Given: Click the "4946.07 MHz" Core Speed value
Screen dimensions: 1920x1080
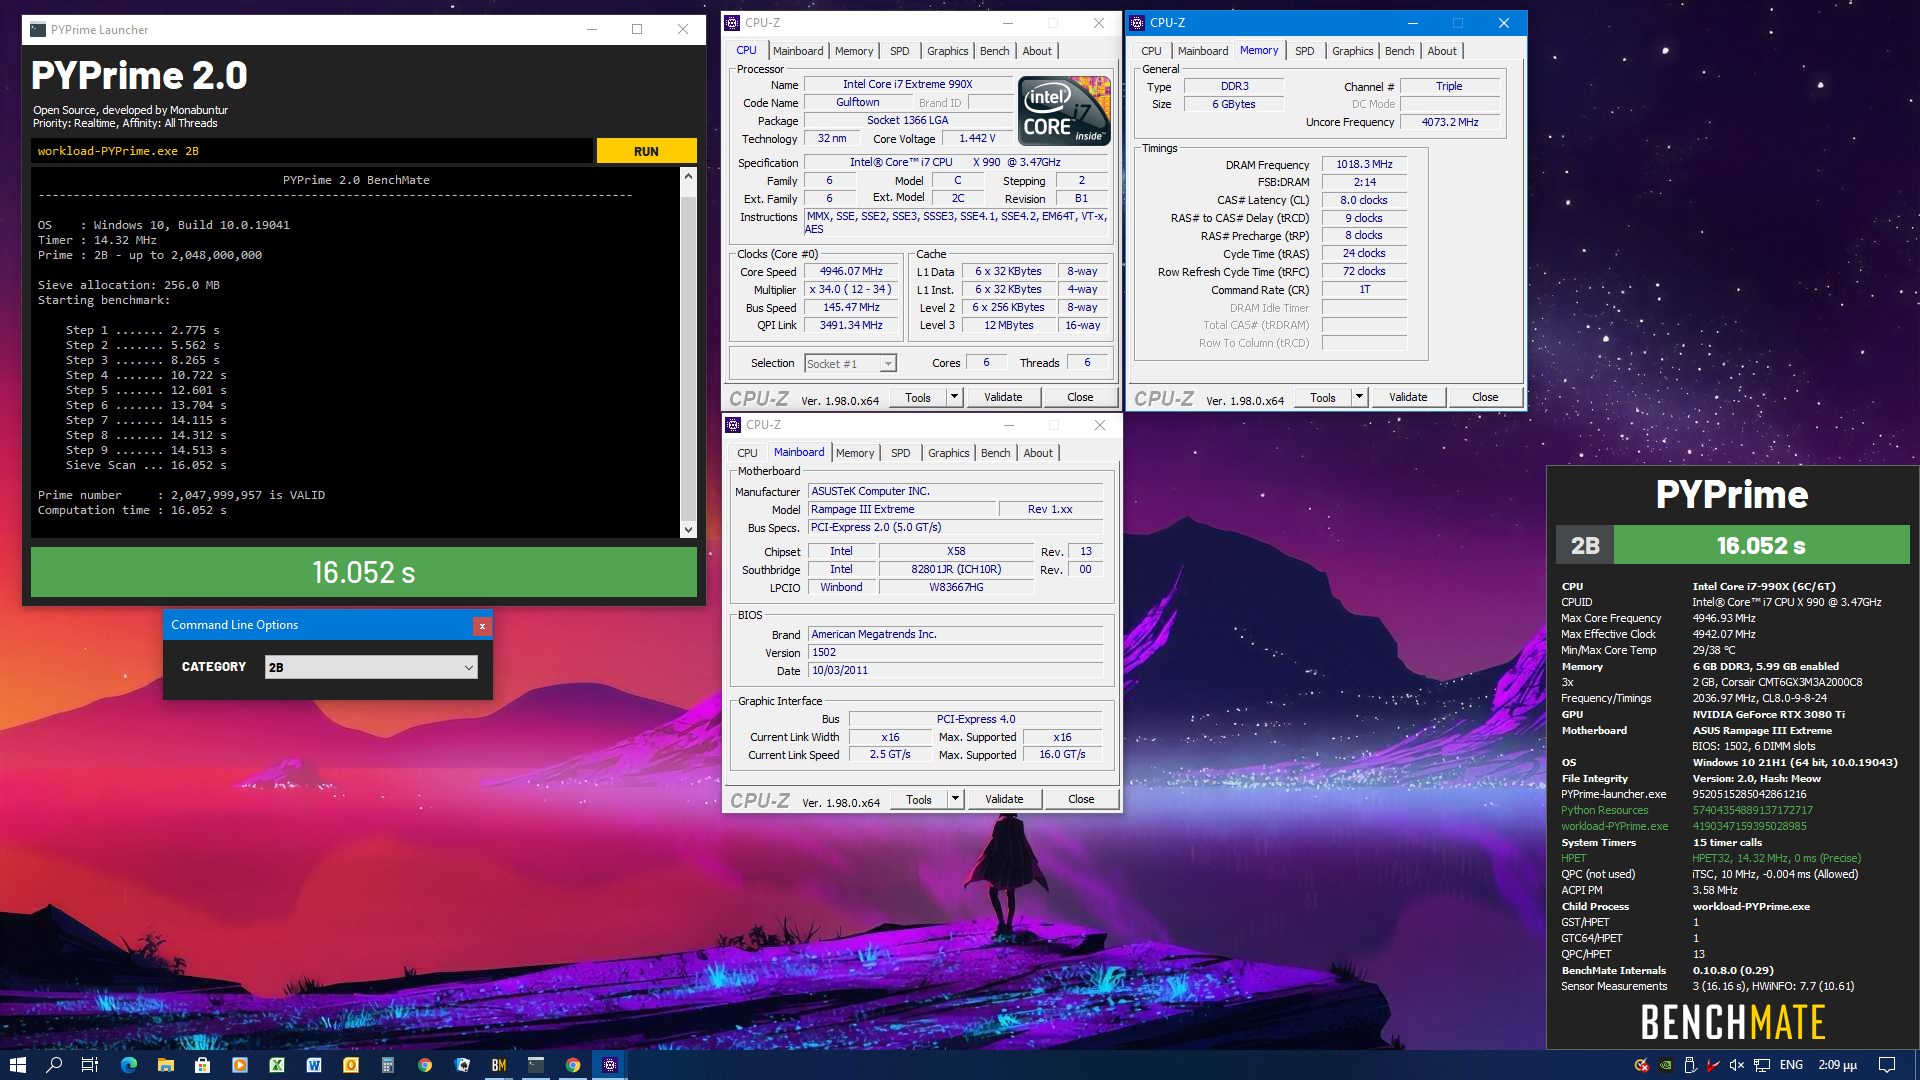Looking at the screenshot, I should pyautogui.click(x=851, y=271).
